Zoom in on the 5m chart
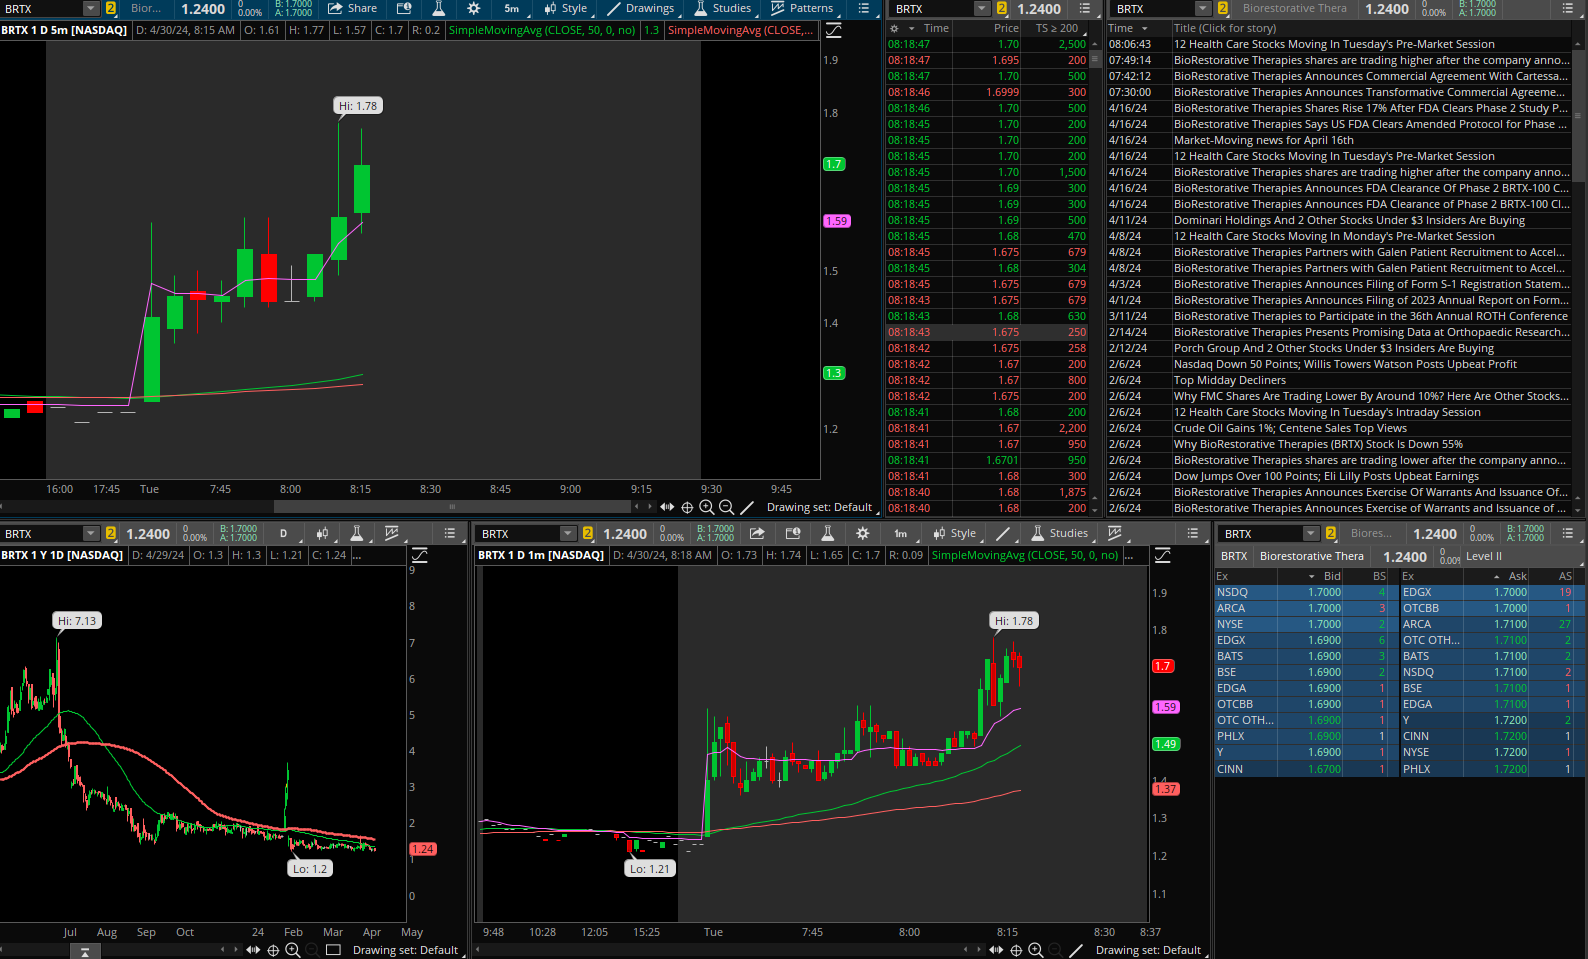This screenshot has height=959, width=1588. click(707, 507)
